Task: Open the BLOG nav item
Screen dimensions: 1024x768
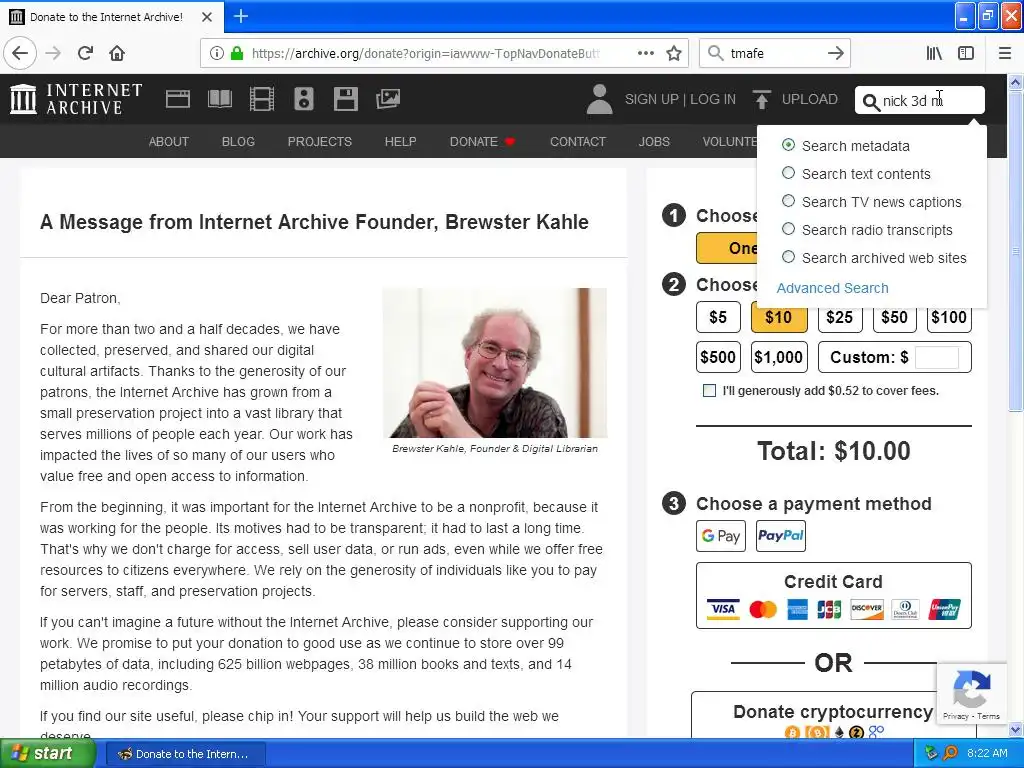Action: [x=238, y=142]
